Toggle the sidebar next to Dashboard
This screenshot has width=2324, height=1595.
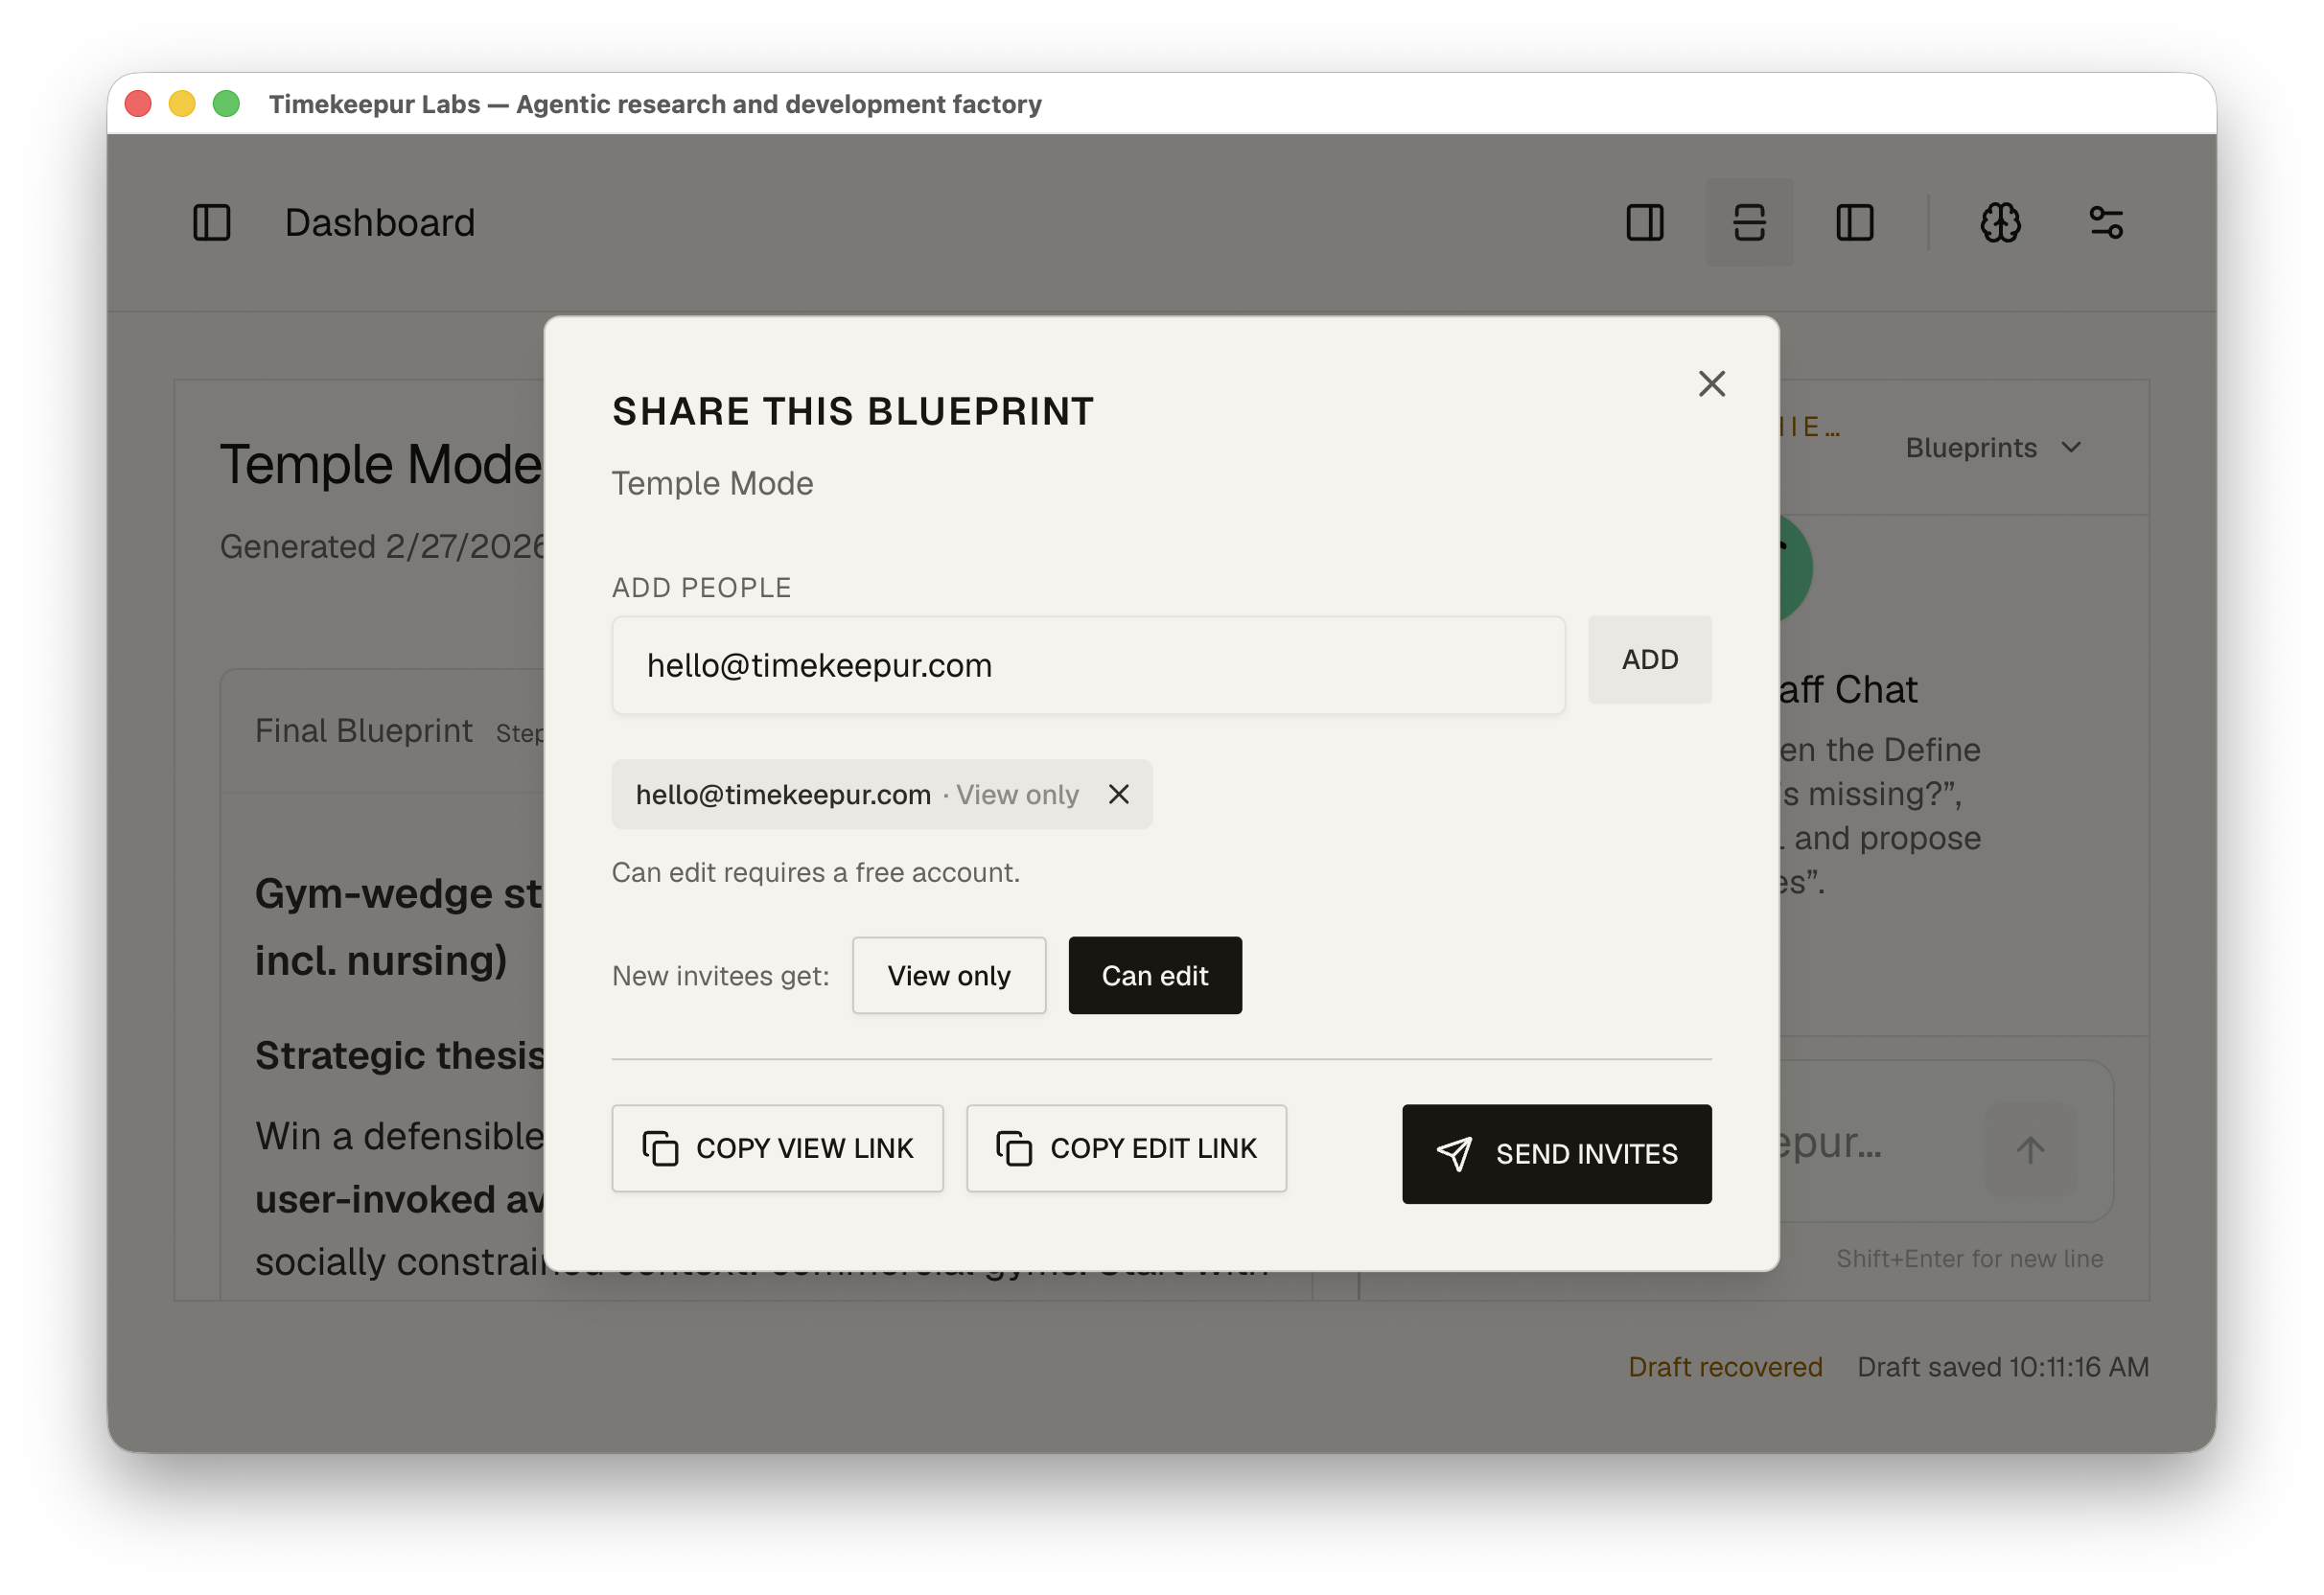212,222
